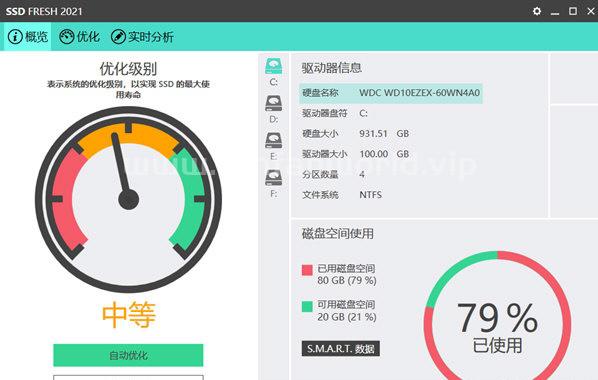Switch to the 优化 tab

tap(79, 37)
